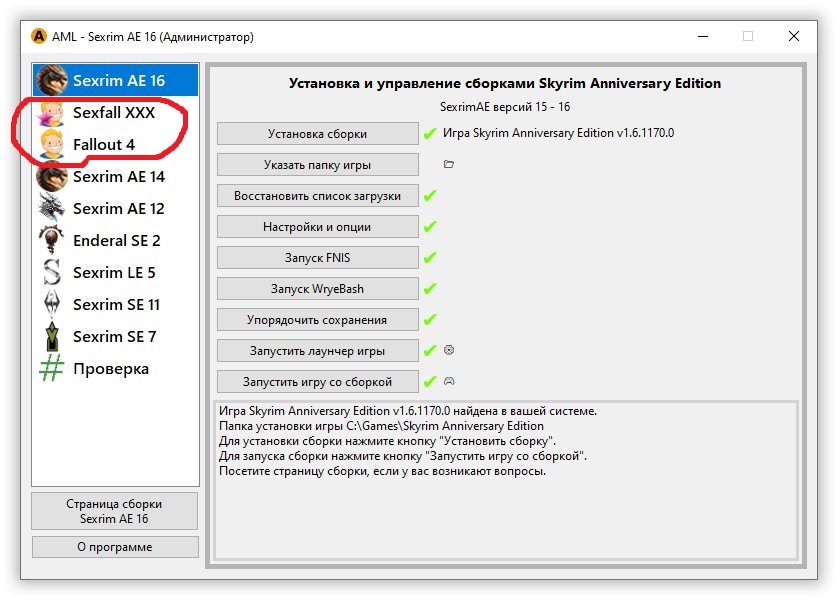Click the gear icon next to launcher button
This screenshot has width=838, height=600.
point(449,350)
